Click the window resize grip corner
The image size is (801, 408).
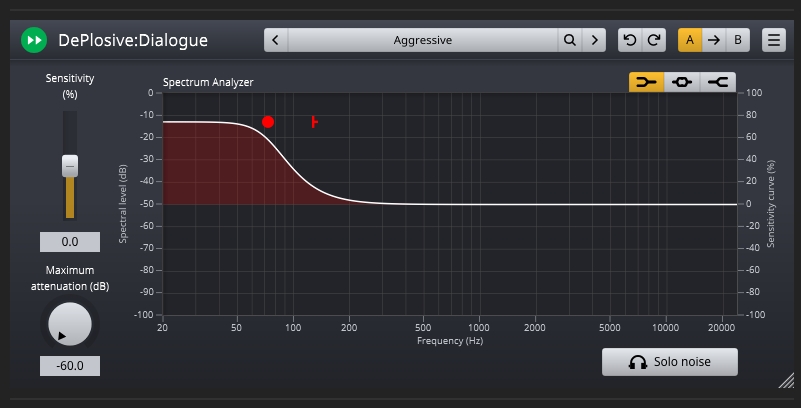click(786, 380)
